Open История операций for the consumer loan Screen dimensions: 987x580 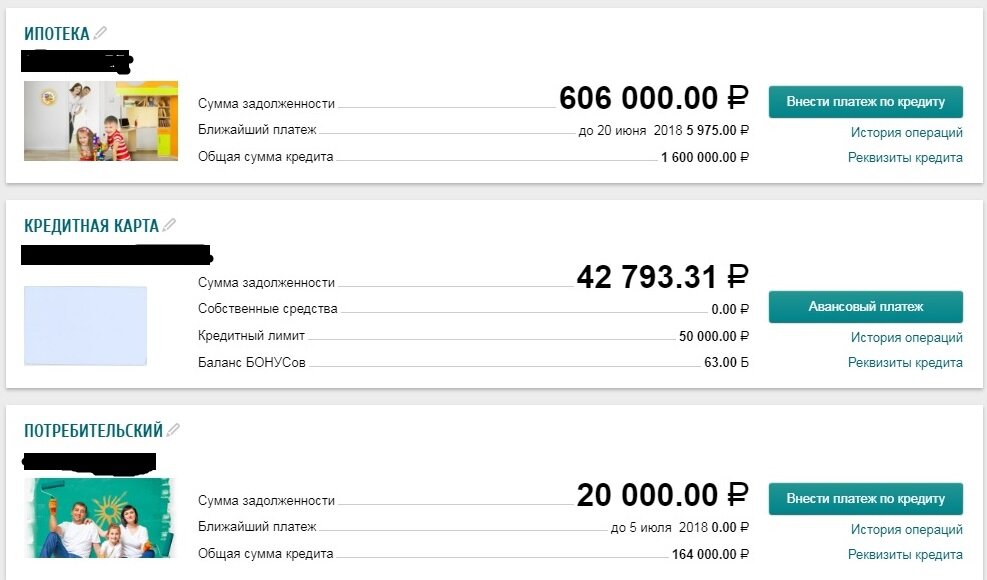906,530
